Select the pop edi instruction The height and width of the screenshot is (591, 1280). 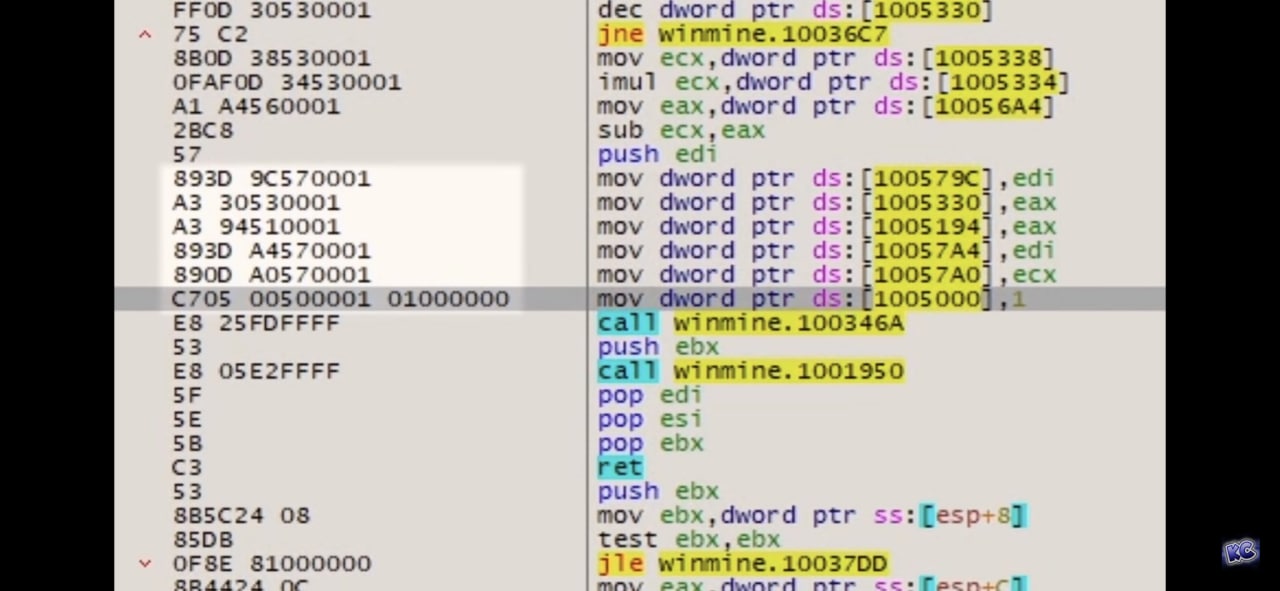[x=650, y=394]
